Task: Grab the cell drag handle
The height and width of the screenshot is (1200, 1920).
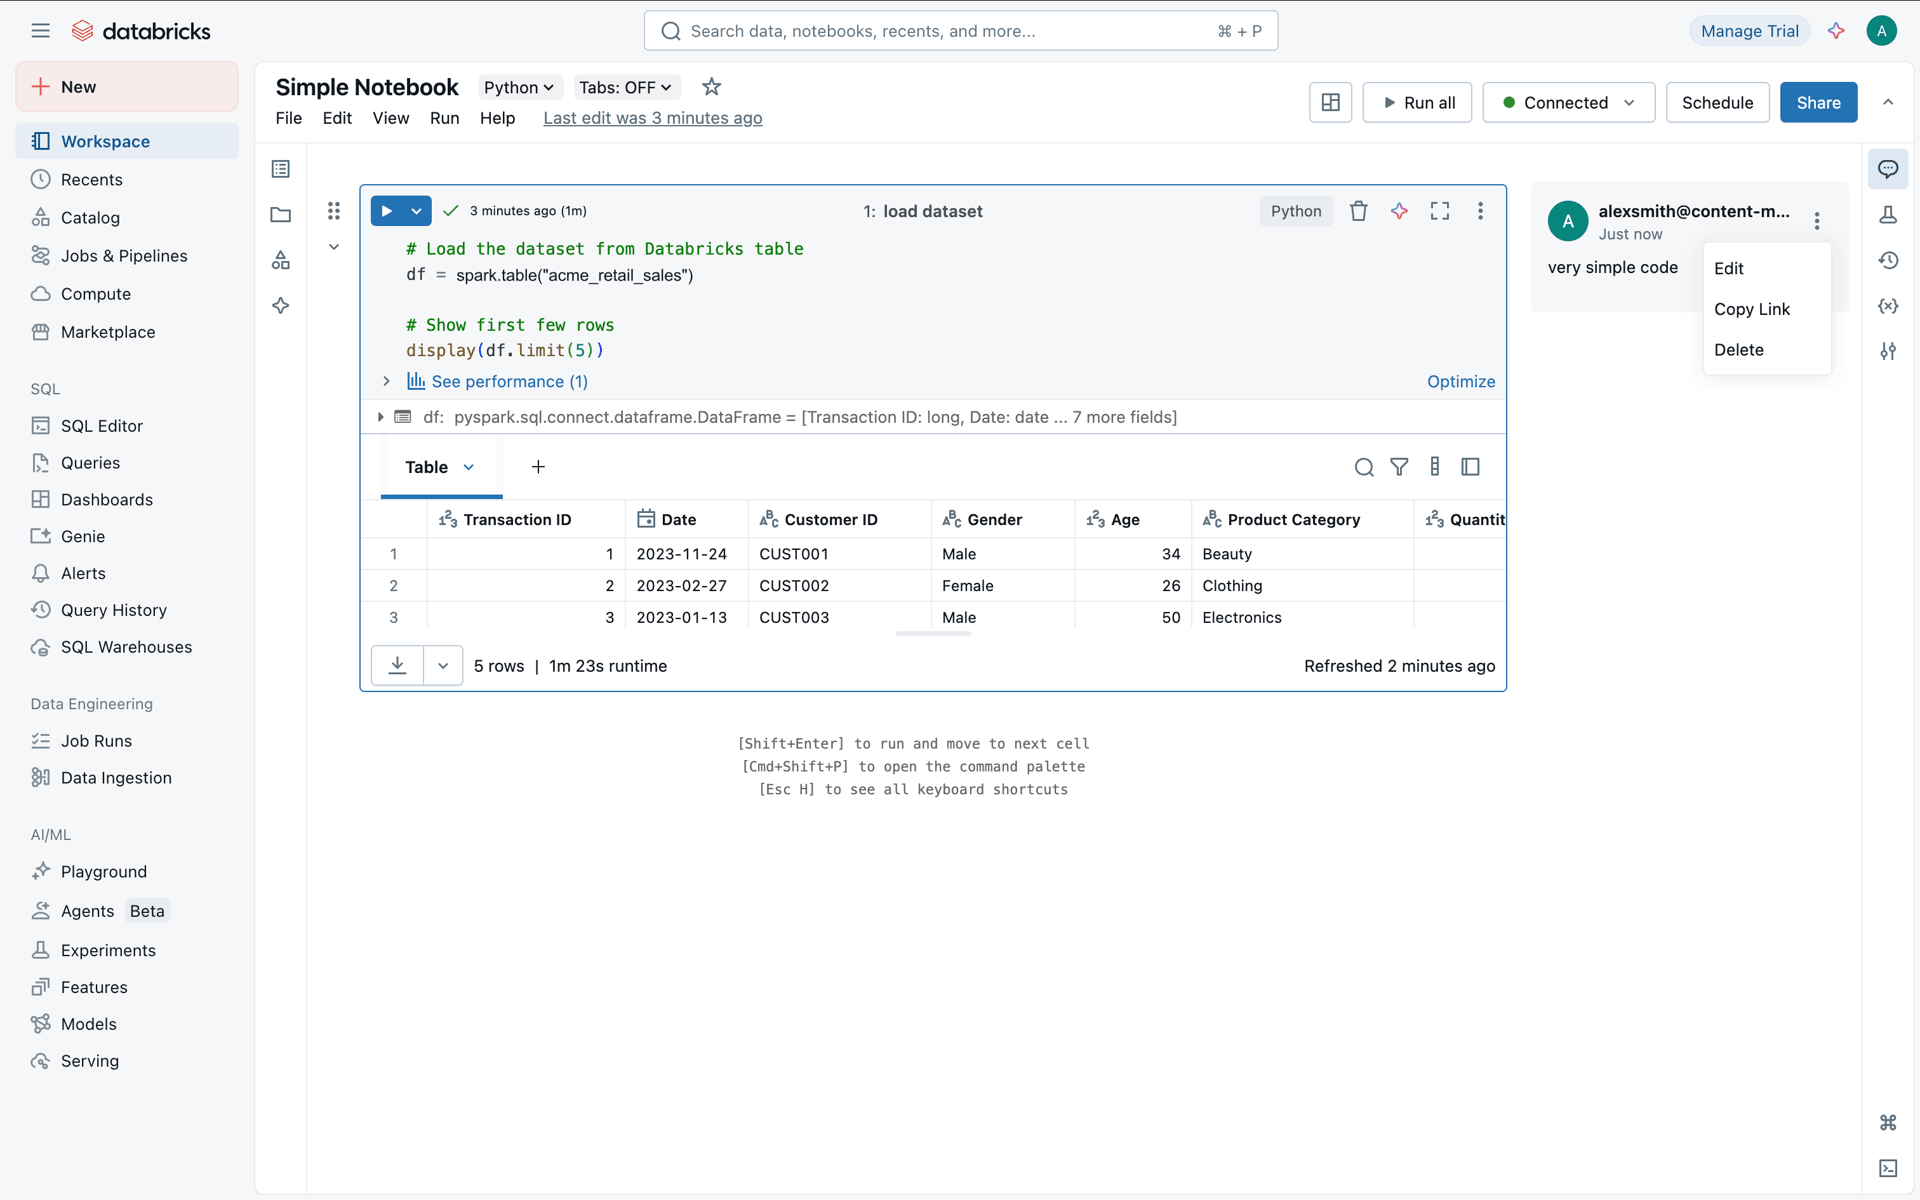Action: tap(334, 211)
